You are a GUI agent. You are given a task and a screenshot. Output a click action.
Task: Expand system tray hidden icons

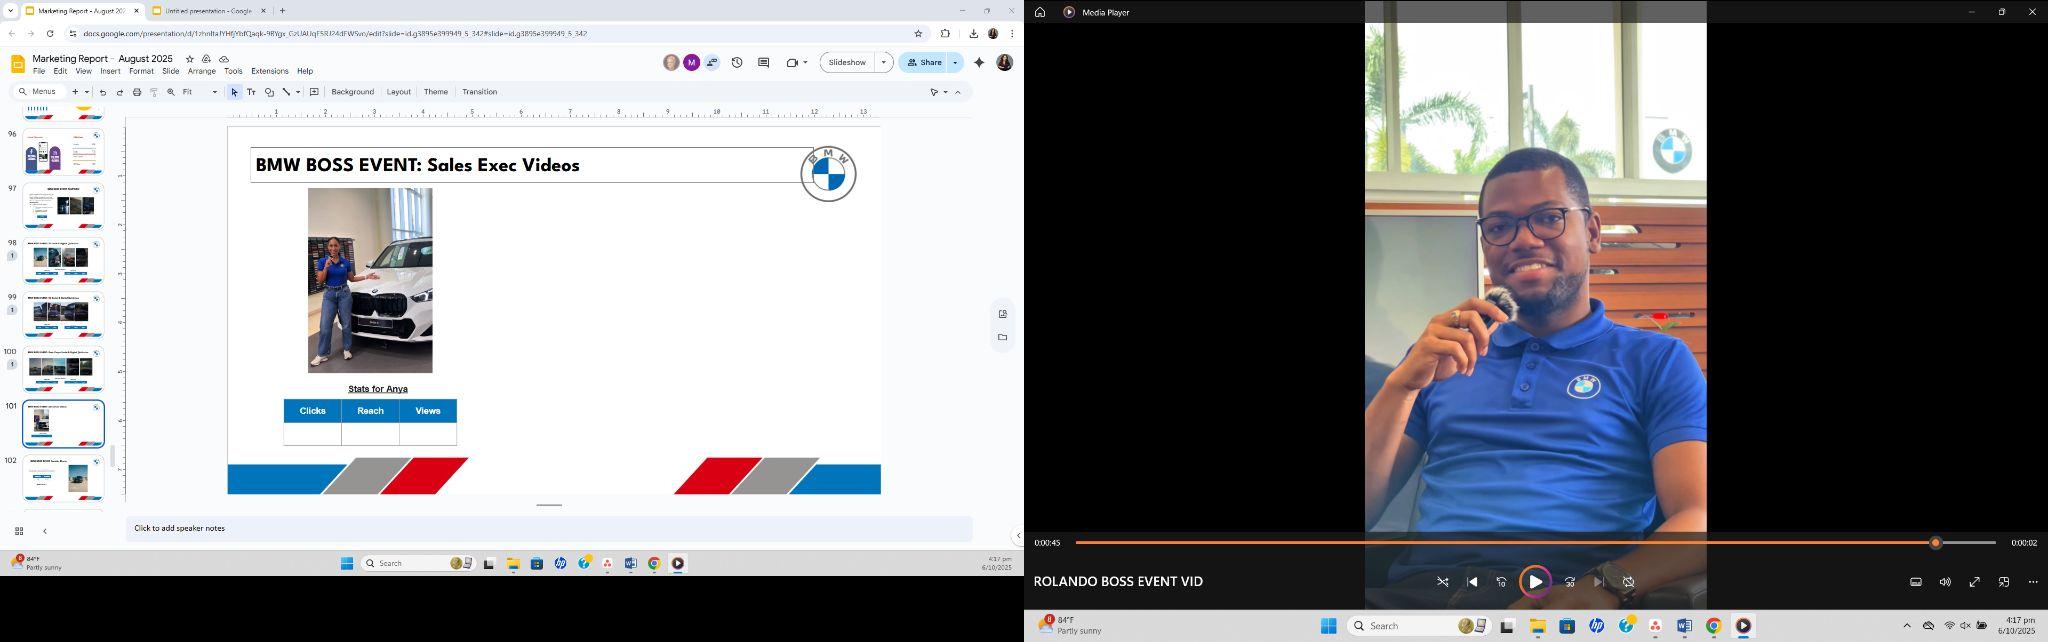click(1907, 626)
